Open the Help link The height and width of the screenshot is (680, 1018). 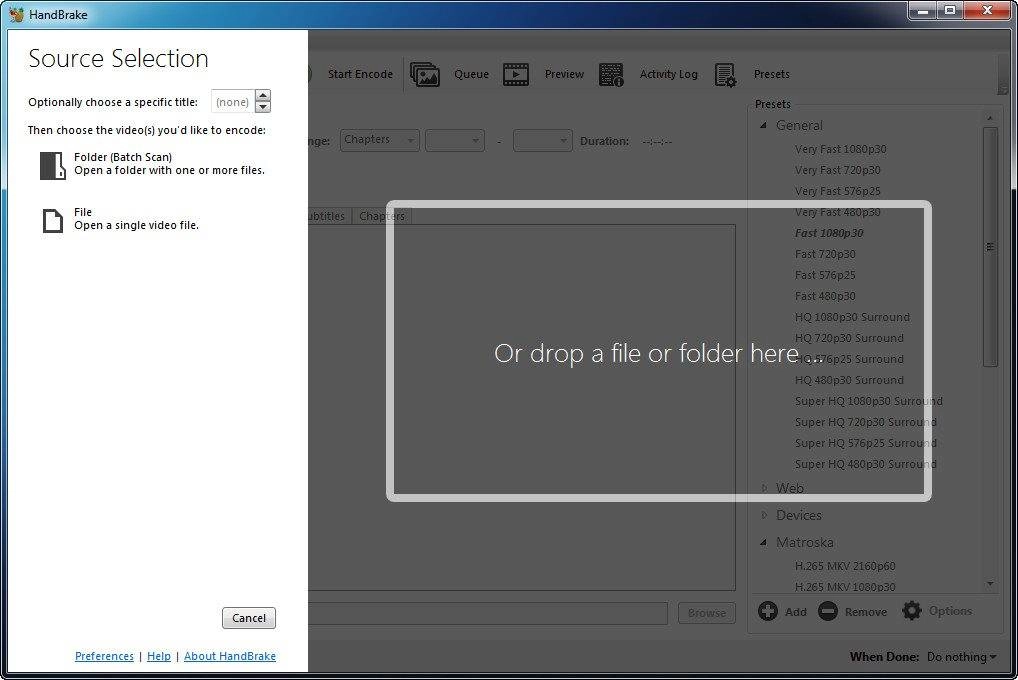(x=159, y=656)
